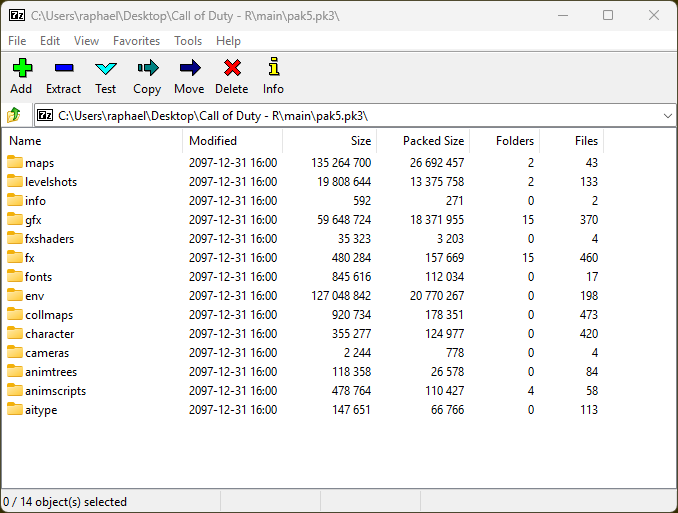The width and height of the screenshot is (678, 513).
Task: Open the Help menu
Action: (x=228, y=41)
